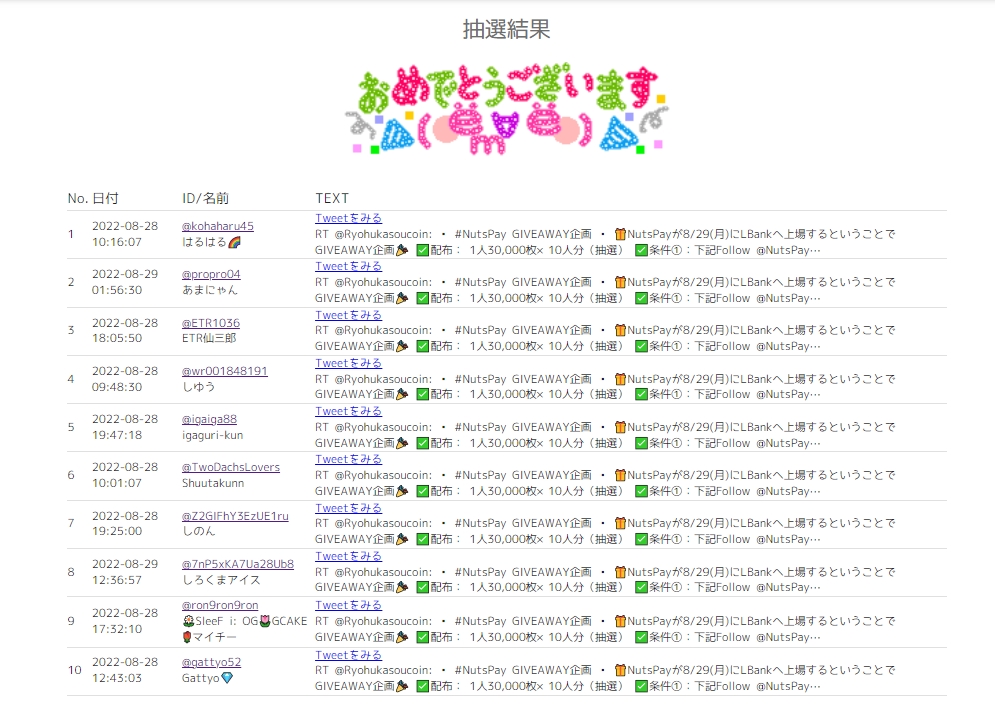Click the name 'しのん'

click(199, 531)
